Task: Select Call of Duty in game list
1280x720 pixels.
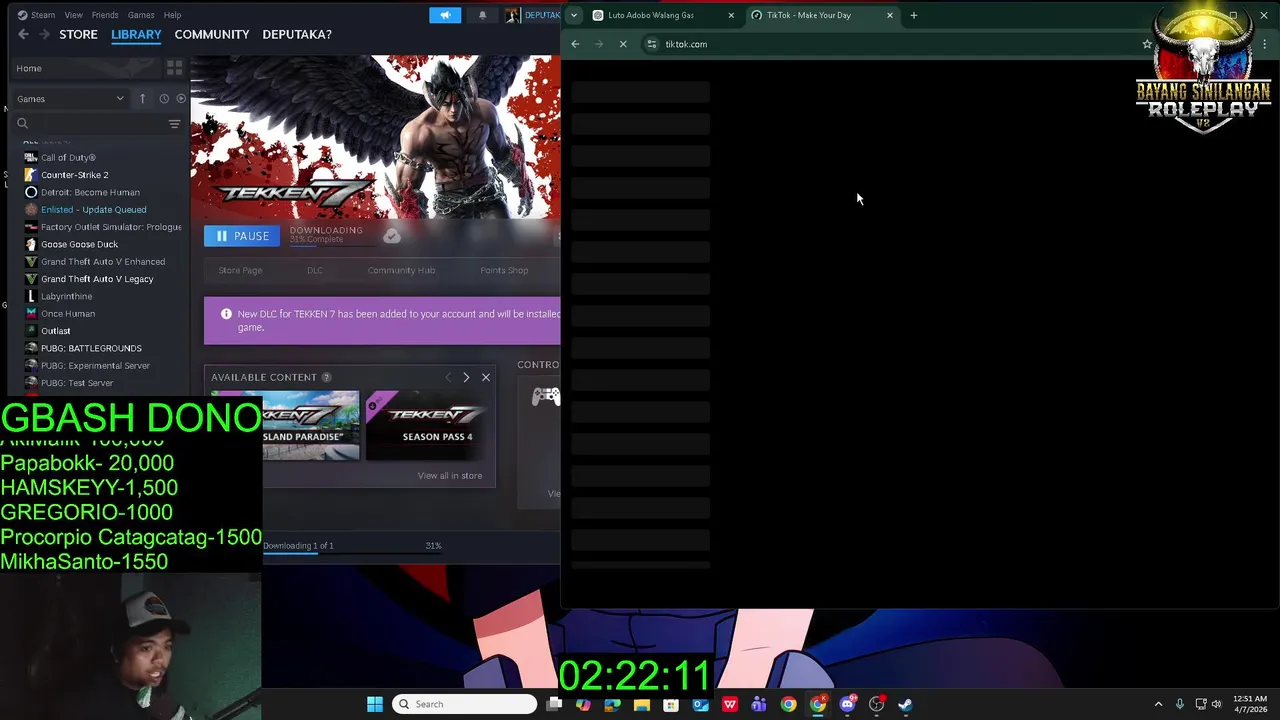Action: click(68, 157)
